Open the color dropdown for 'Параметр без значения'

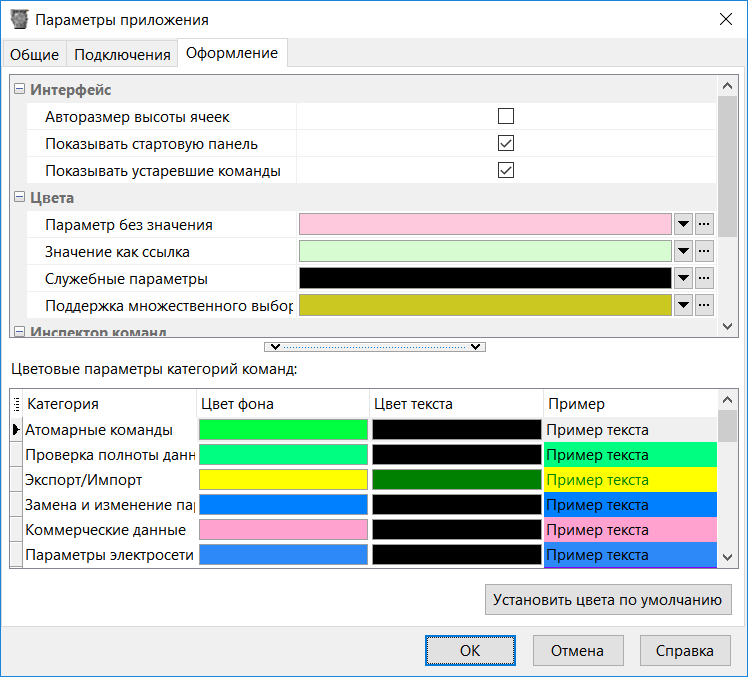coord(684,224)
